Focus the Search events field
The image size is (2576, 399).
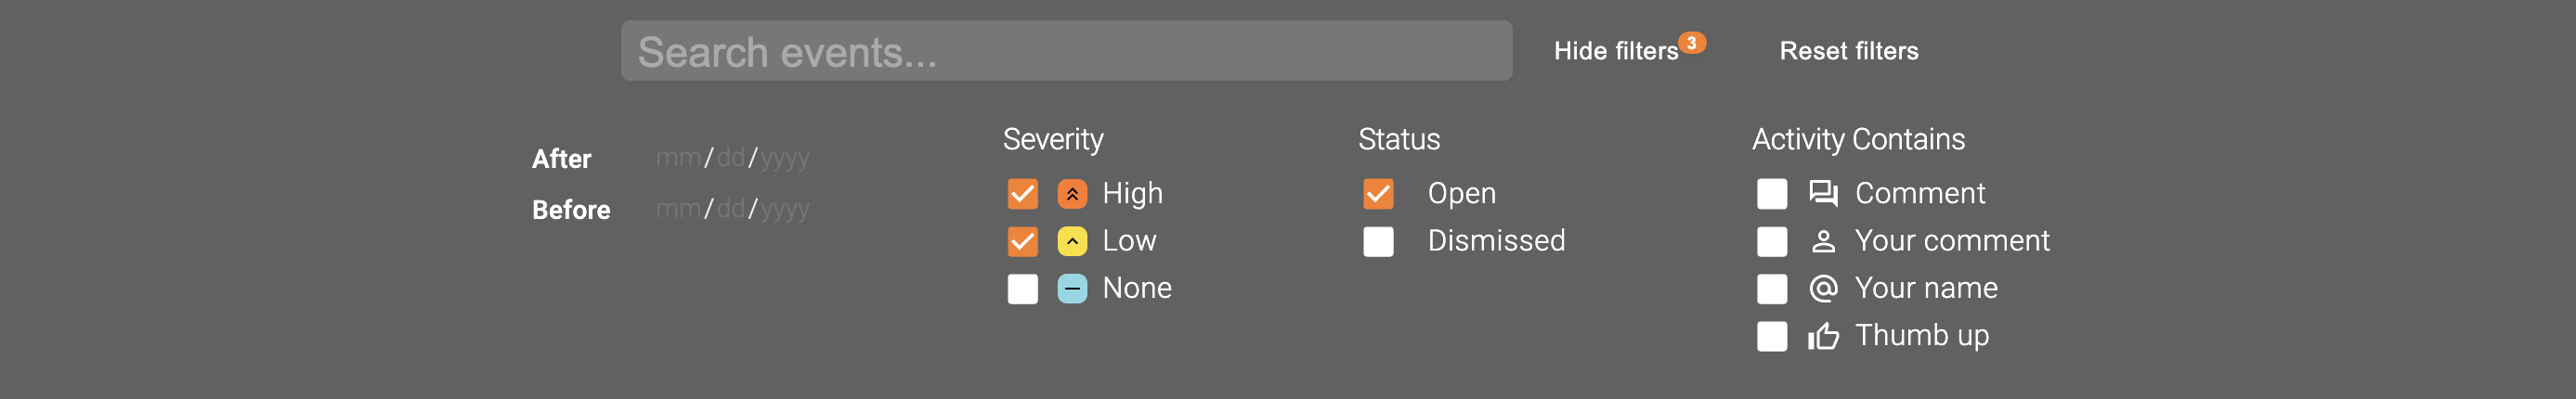pyautogui.click(x=1065, y=51)
